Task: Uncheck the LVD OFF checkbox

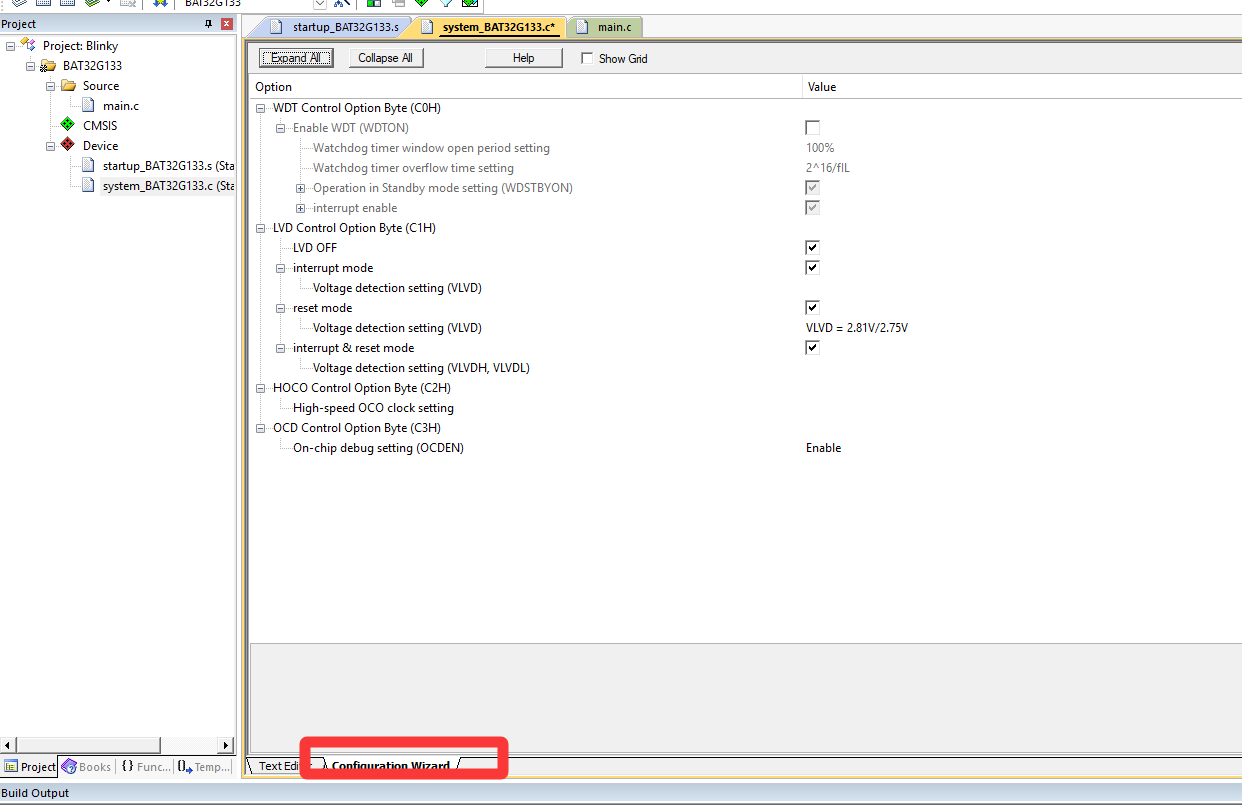Action: pos(813,248)
